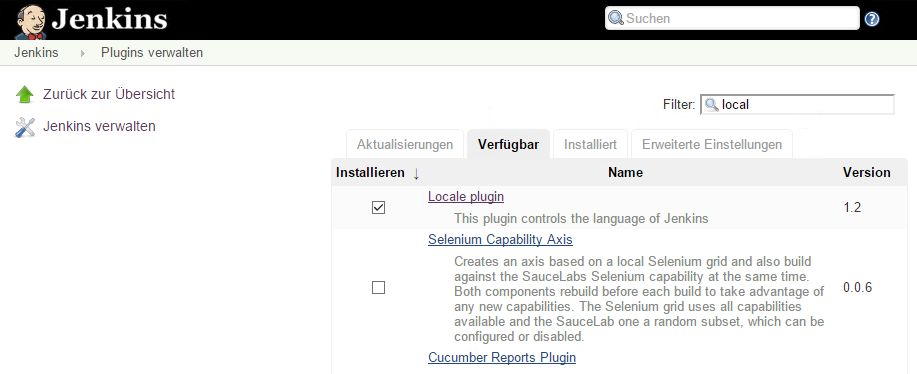Click the 'Filter:' label
The height and width of the screenshot is (374, 917).
[679, 105]
